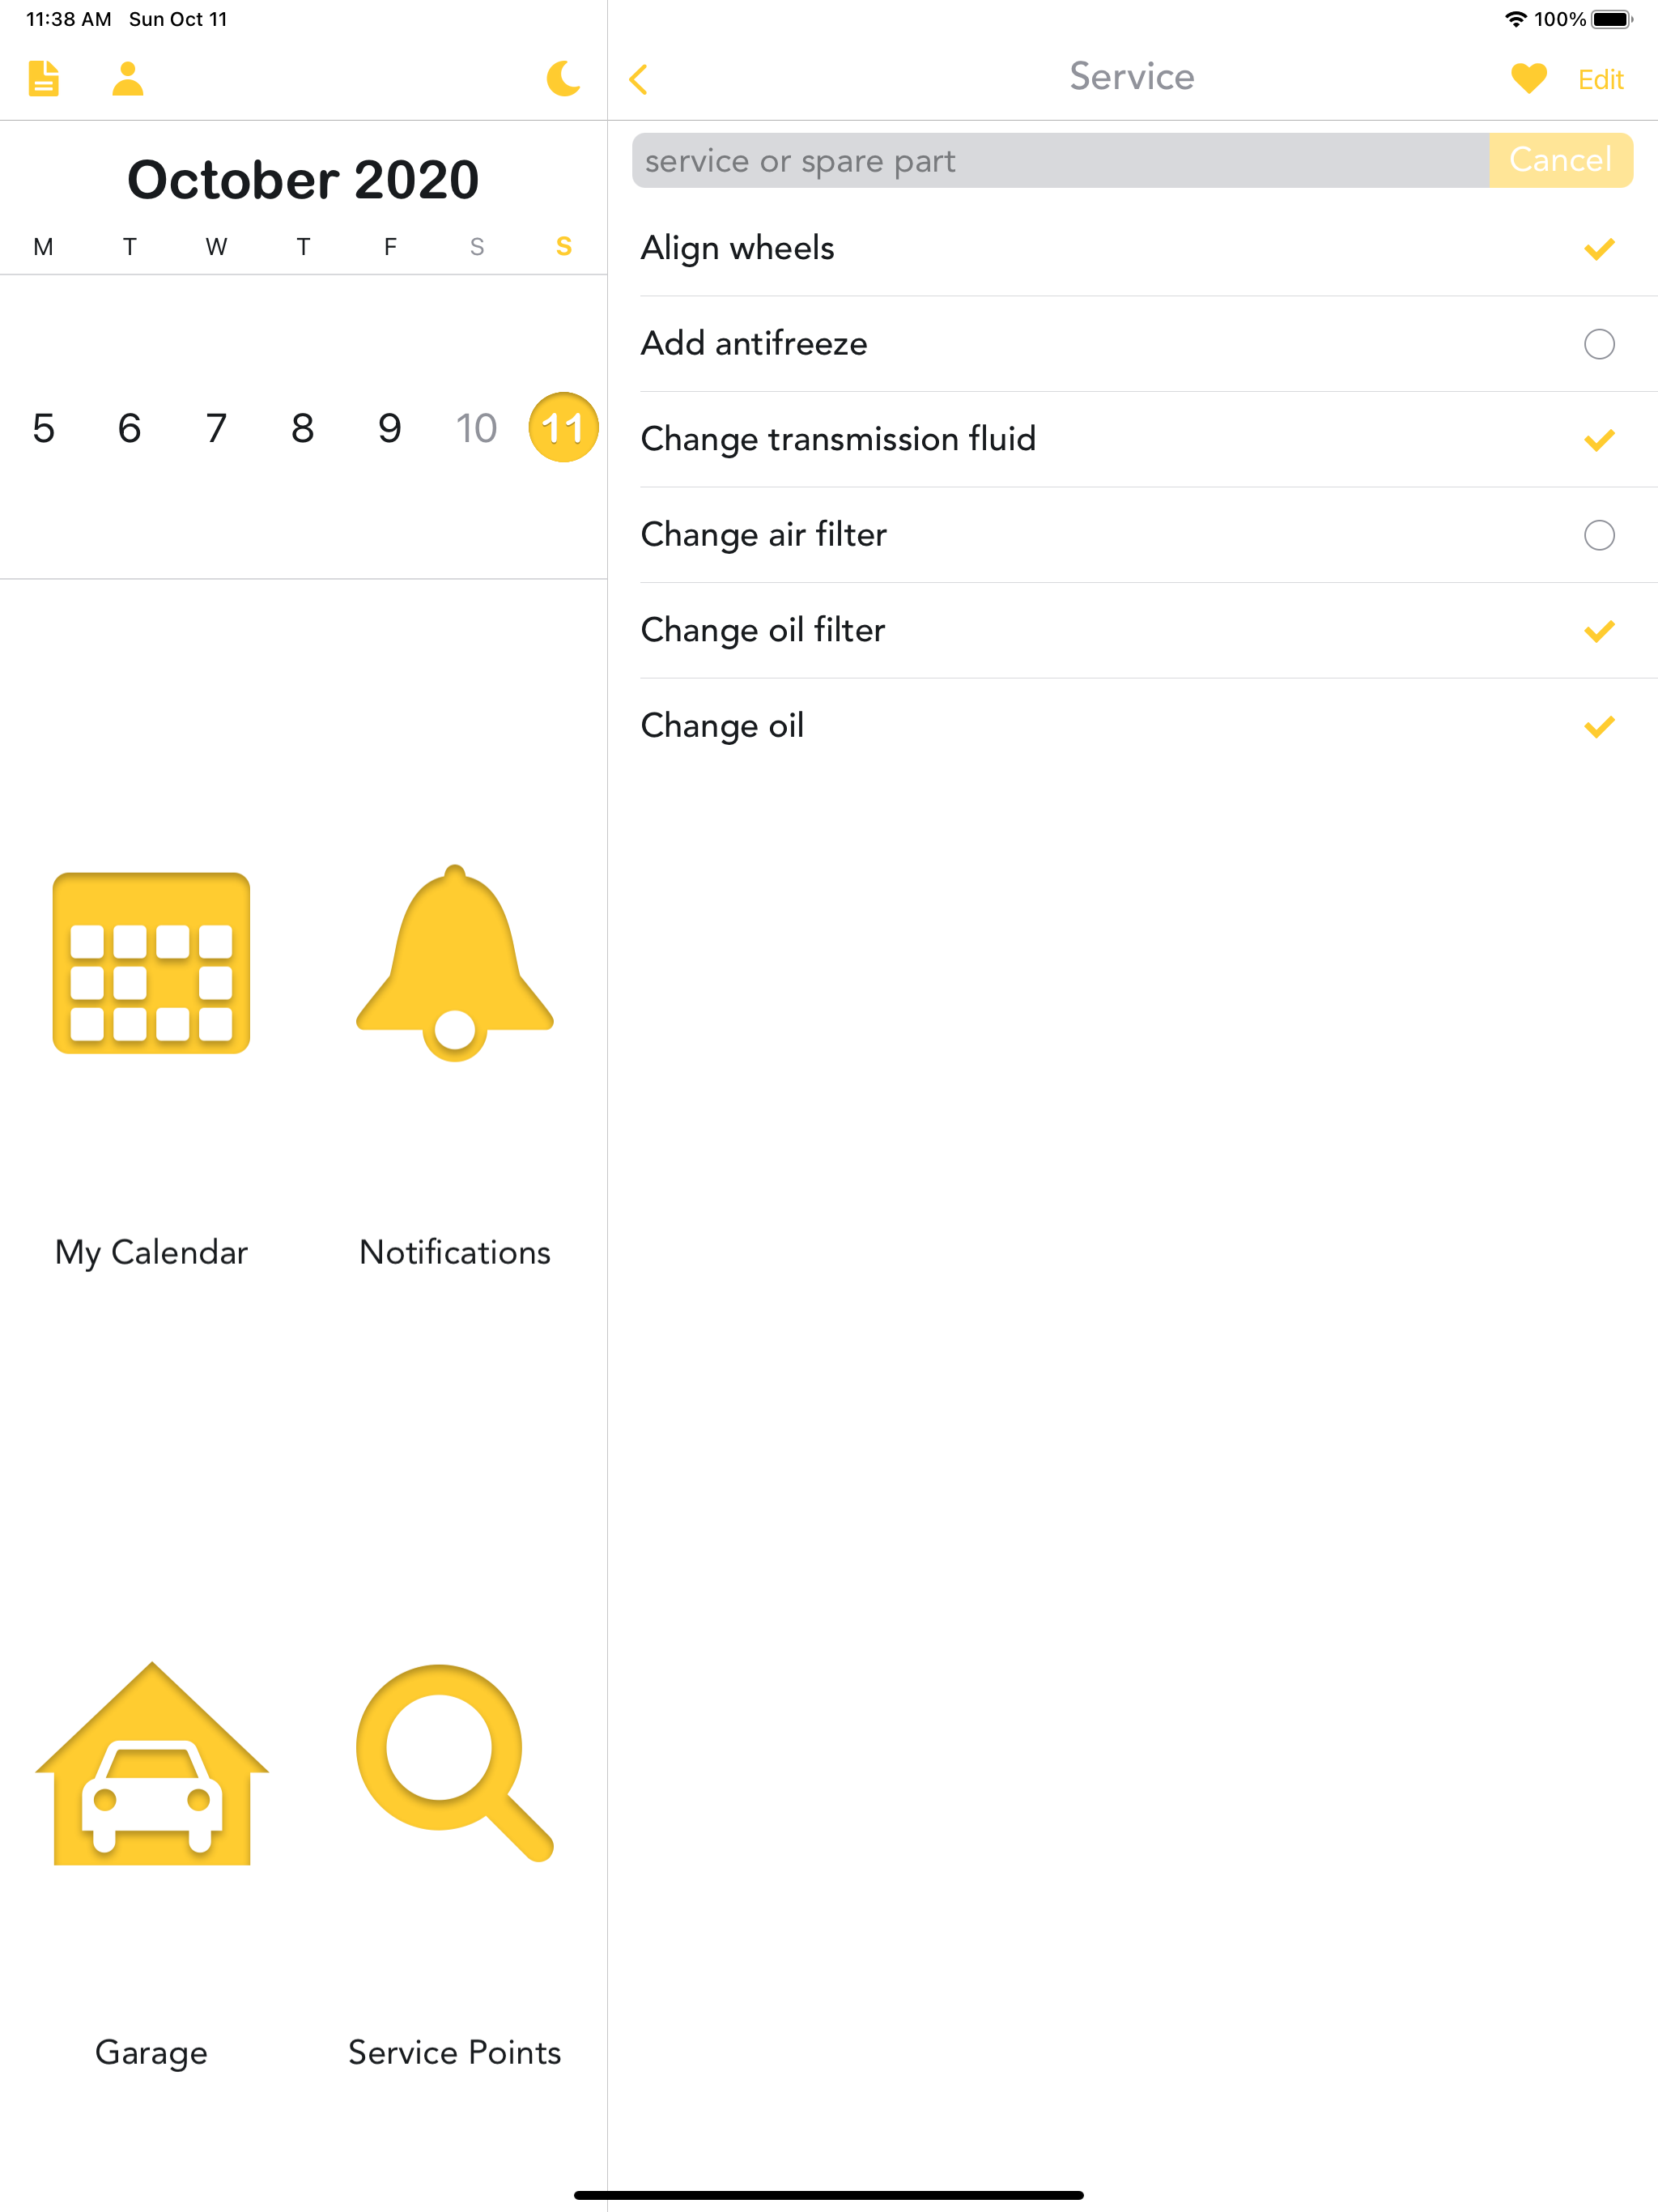Open the user profile icon
The height and width of the screenshot is (2212, 1658).
tap(128, 78)
